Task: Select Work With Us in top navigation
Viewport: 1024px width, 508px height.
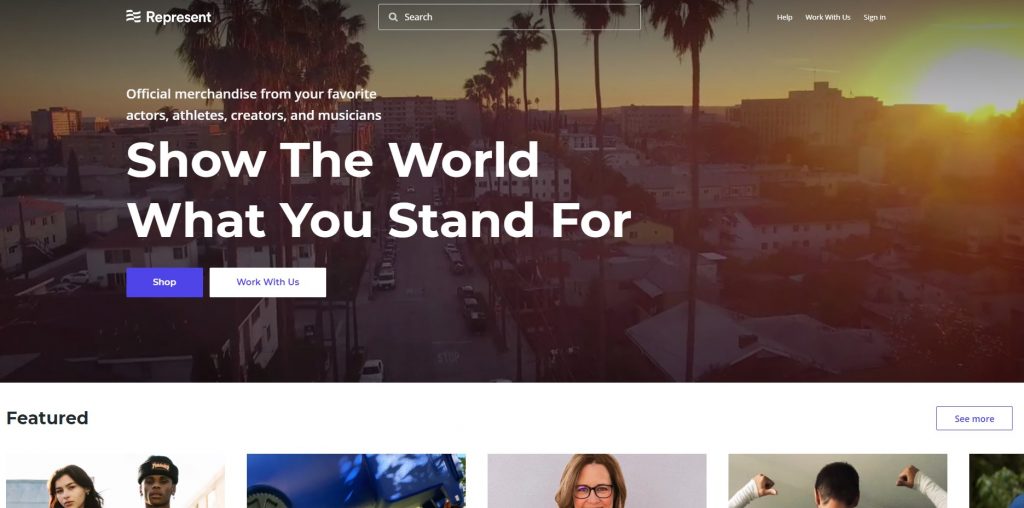Action: pos(827,18)
